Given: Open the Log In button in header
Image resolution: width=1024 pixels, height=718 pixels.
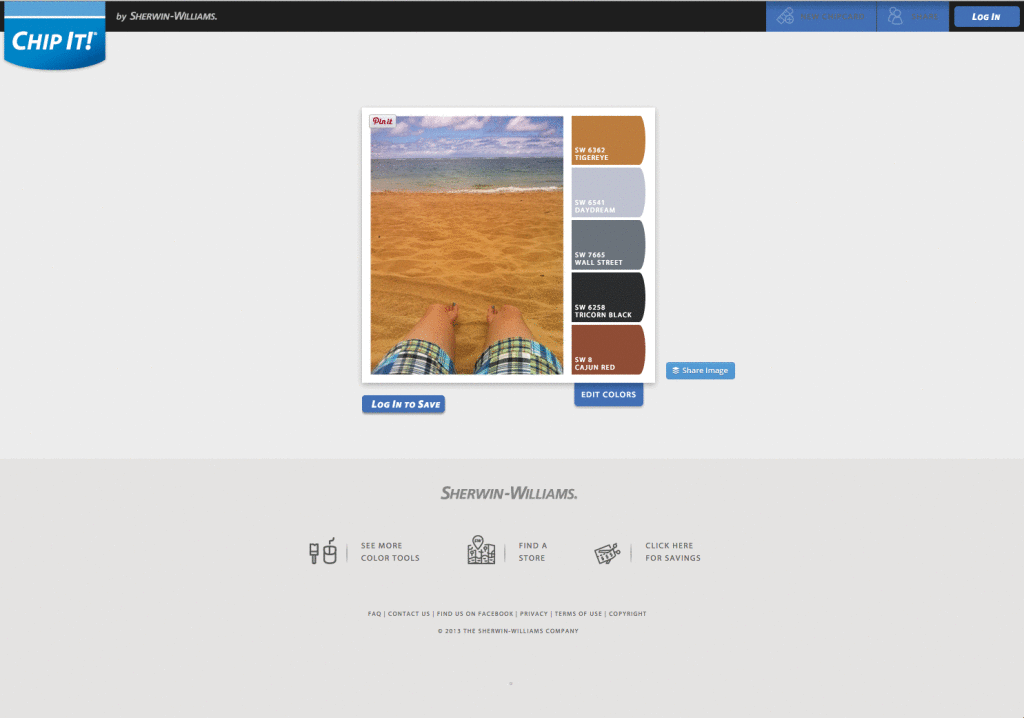Looking at the screenshot, I should click(x=986, y=16).
